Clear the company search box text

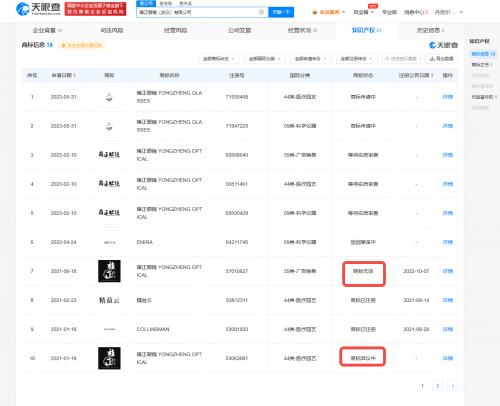pyautogui.click(x=261, y=12)
